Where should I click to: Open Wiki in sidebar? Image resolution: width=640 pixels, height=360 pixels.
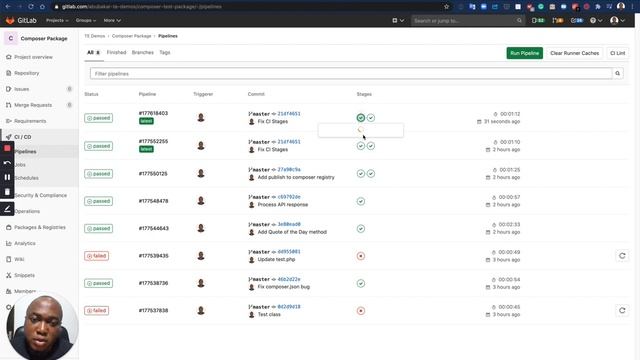coord(19,259)
